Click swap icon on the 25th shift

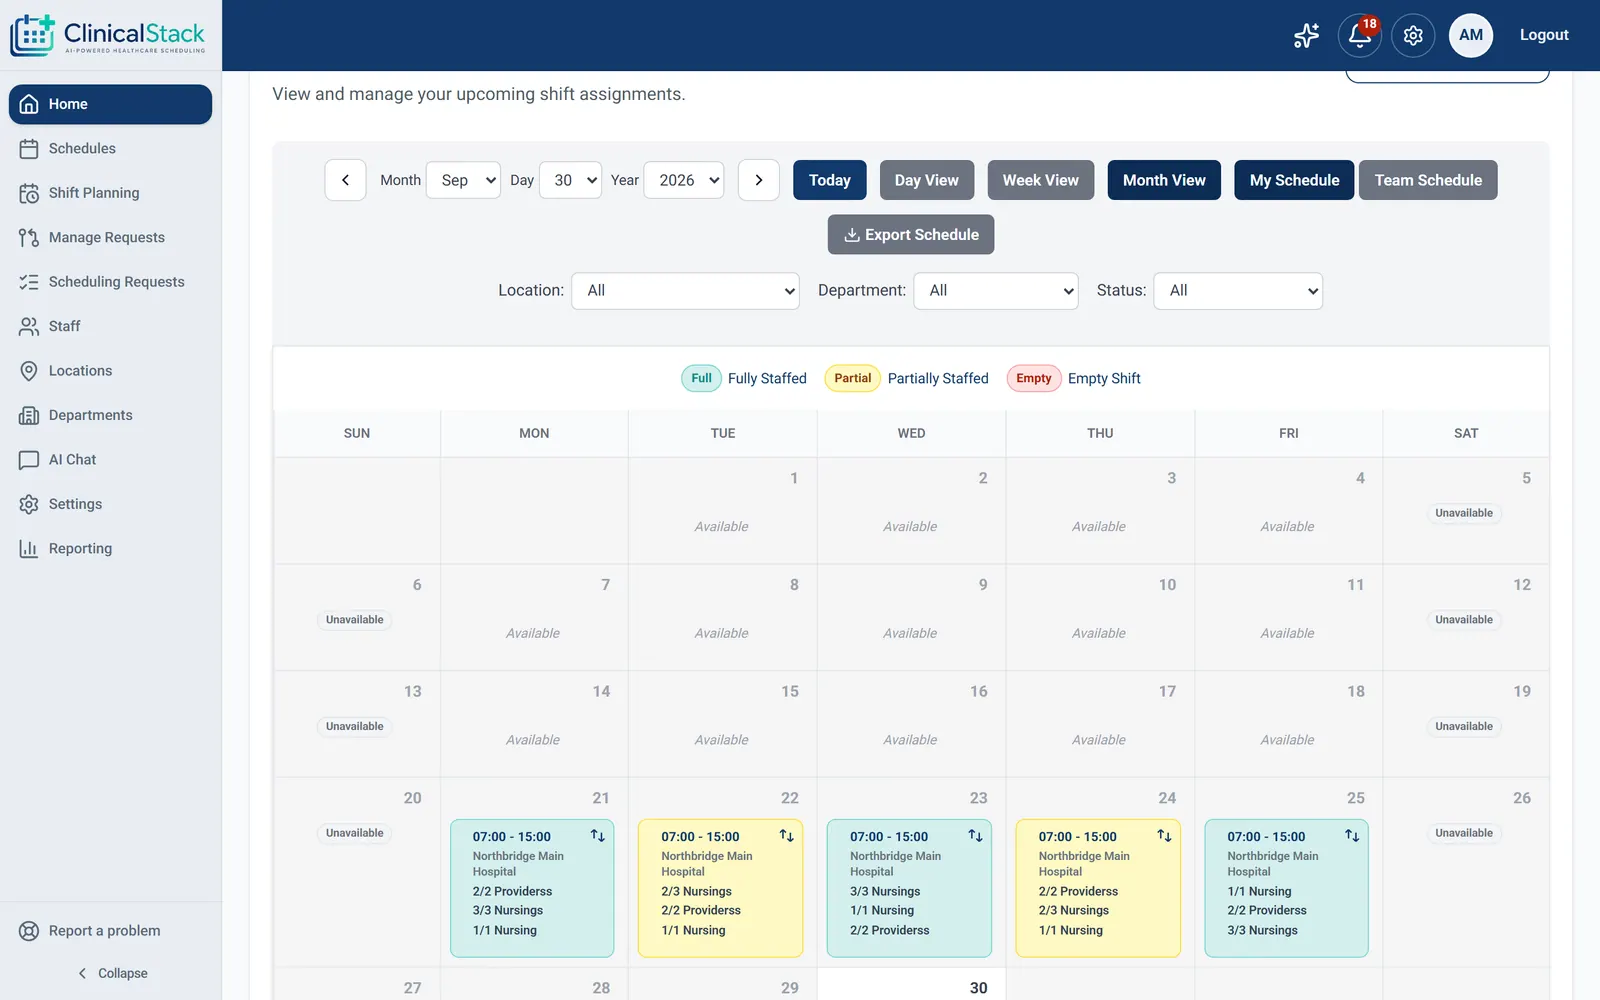pos(1352,836)
